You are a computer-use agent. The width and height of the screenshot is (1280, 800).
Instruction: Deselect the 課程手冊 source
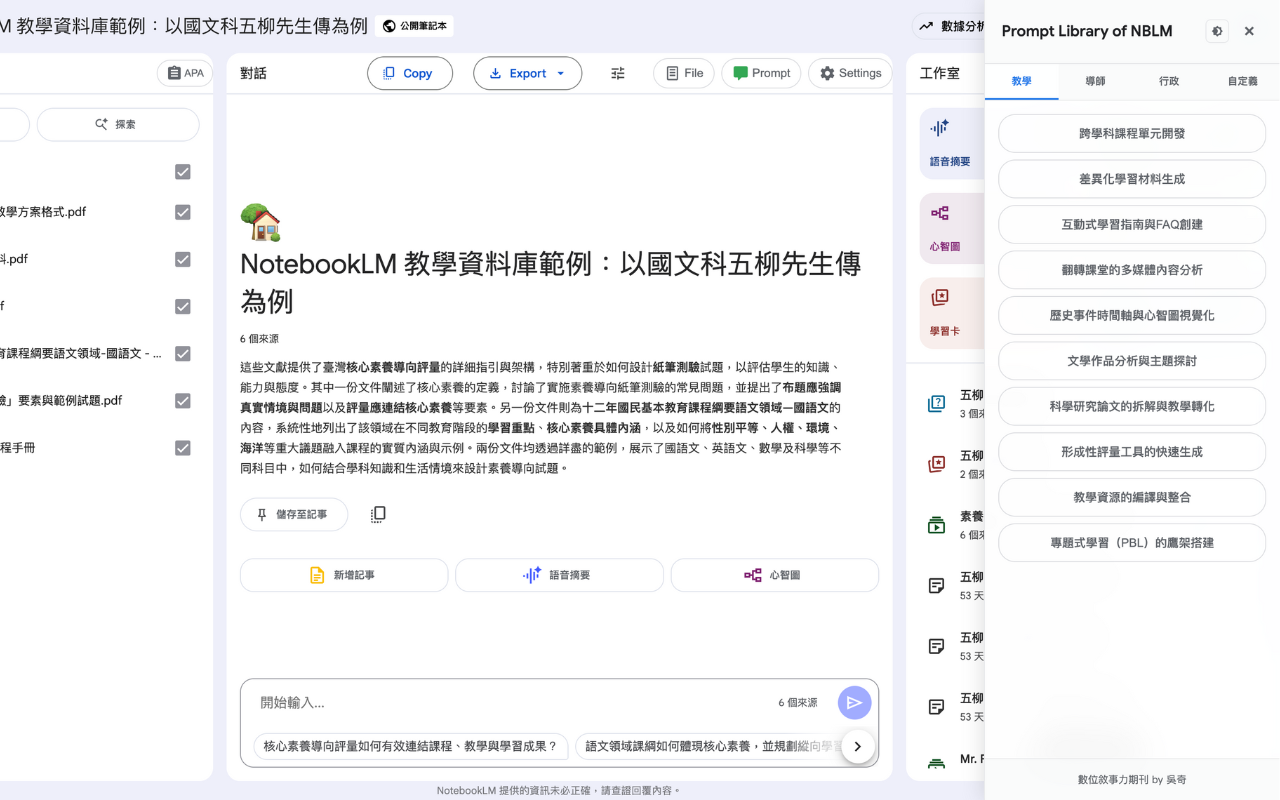click(182, 448)
